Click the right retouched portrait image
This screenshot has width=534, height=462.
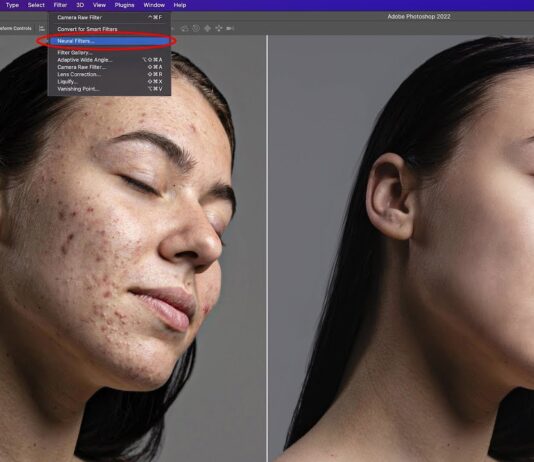click(402, 249)
